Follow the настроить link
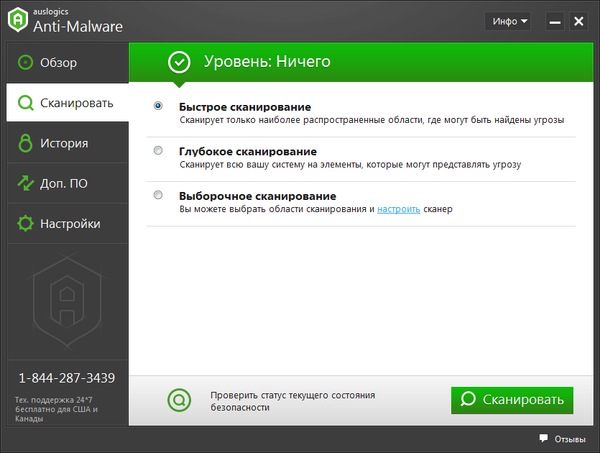 397,210
